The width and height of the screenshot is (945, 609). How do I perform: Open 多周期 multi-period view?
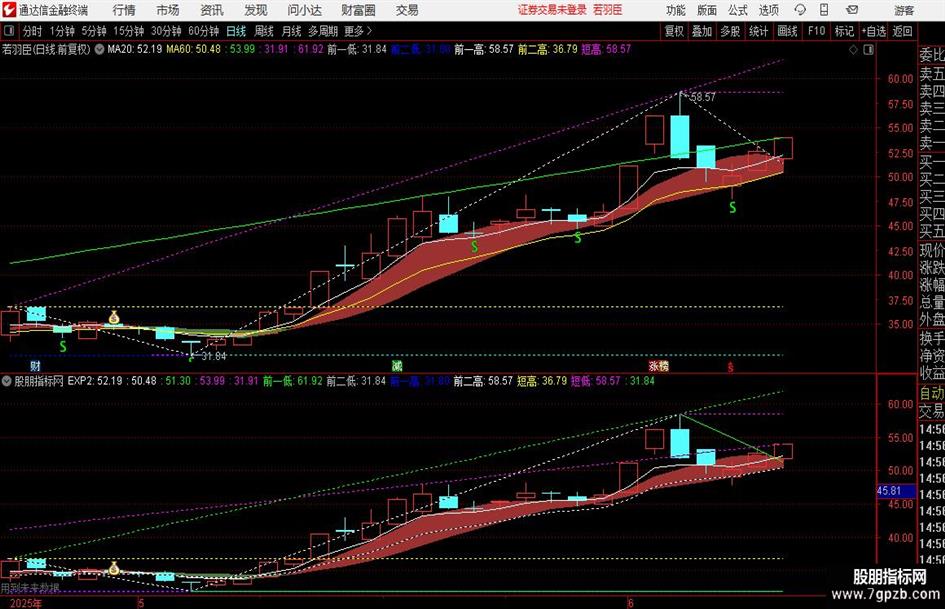click(323, 31)
